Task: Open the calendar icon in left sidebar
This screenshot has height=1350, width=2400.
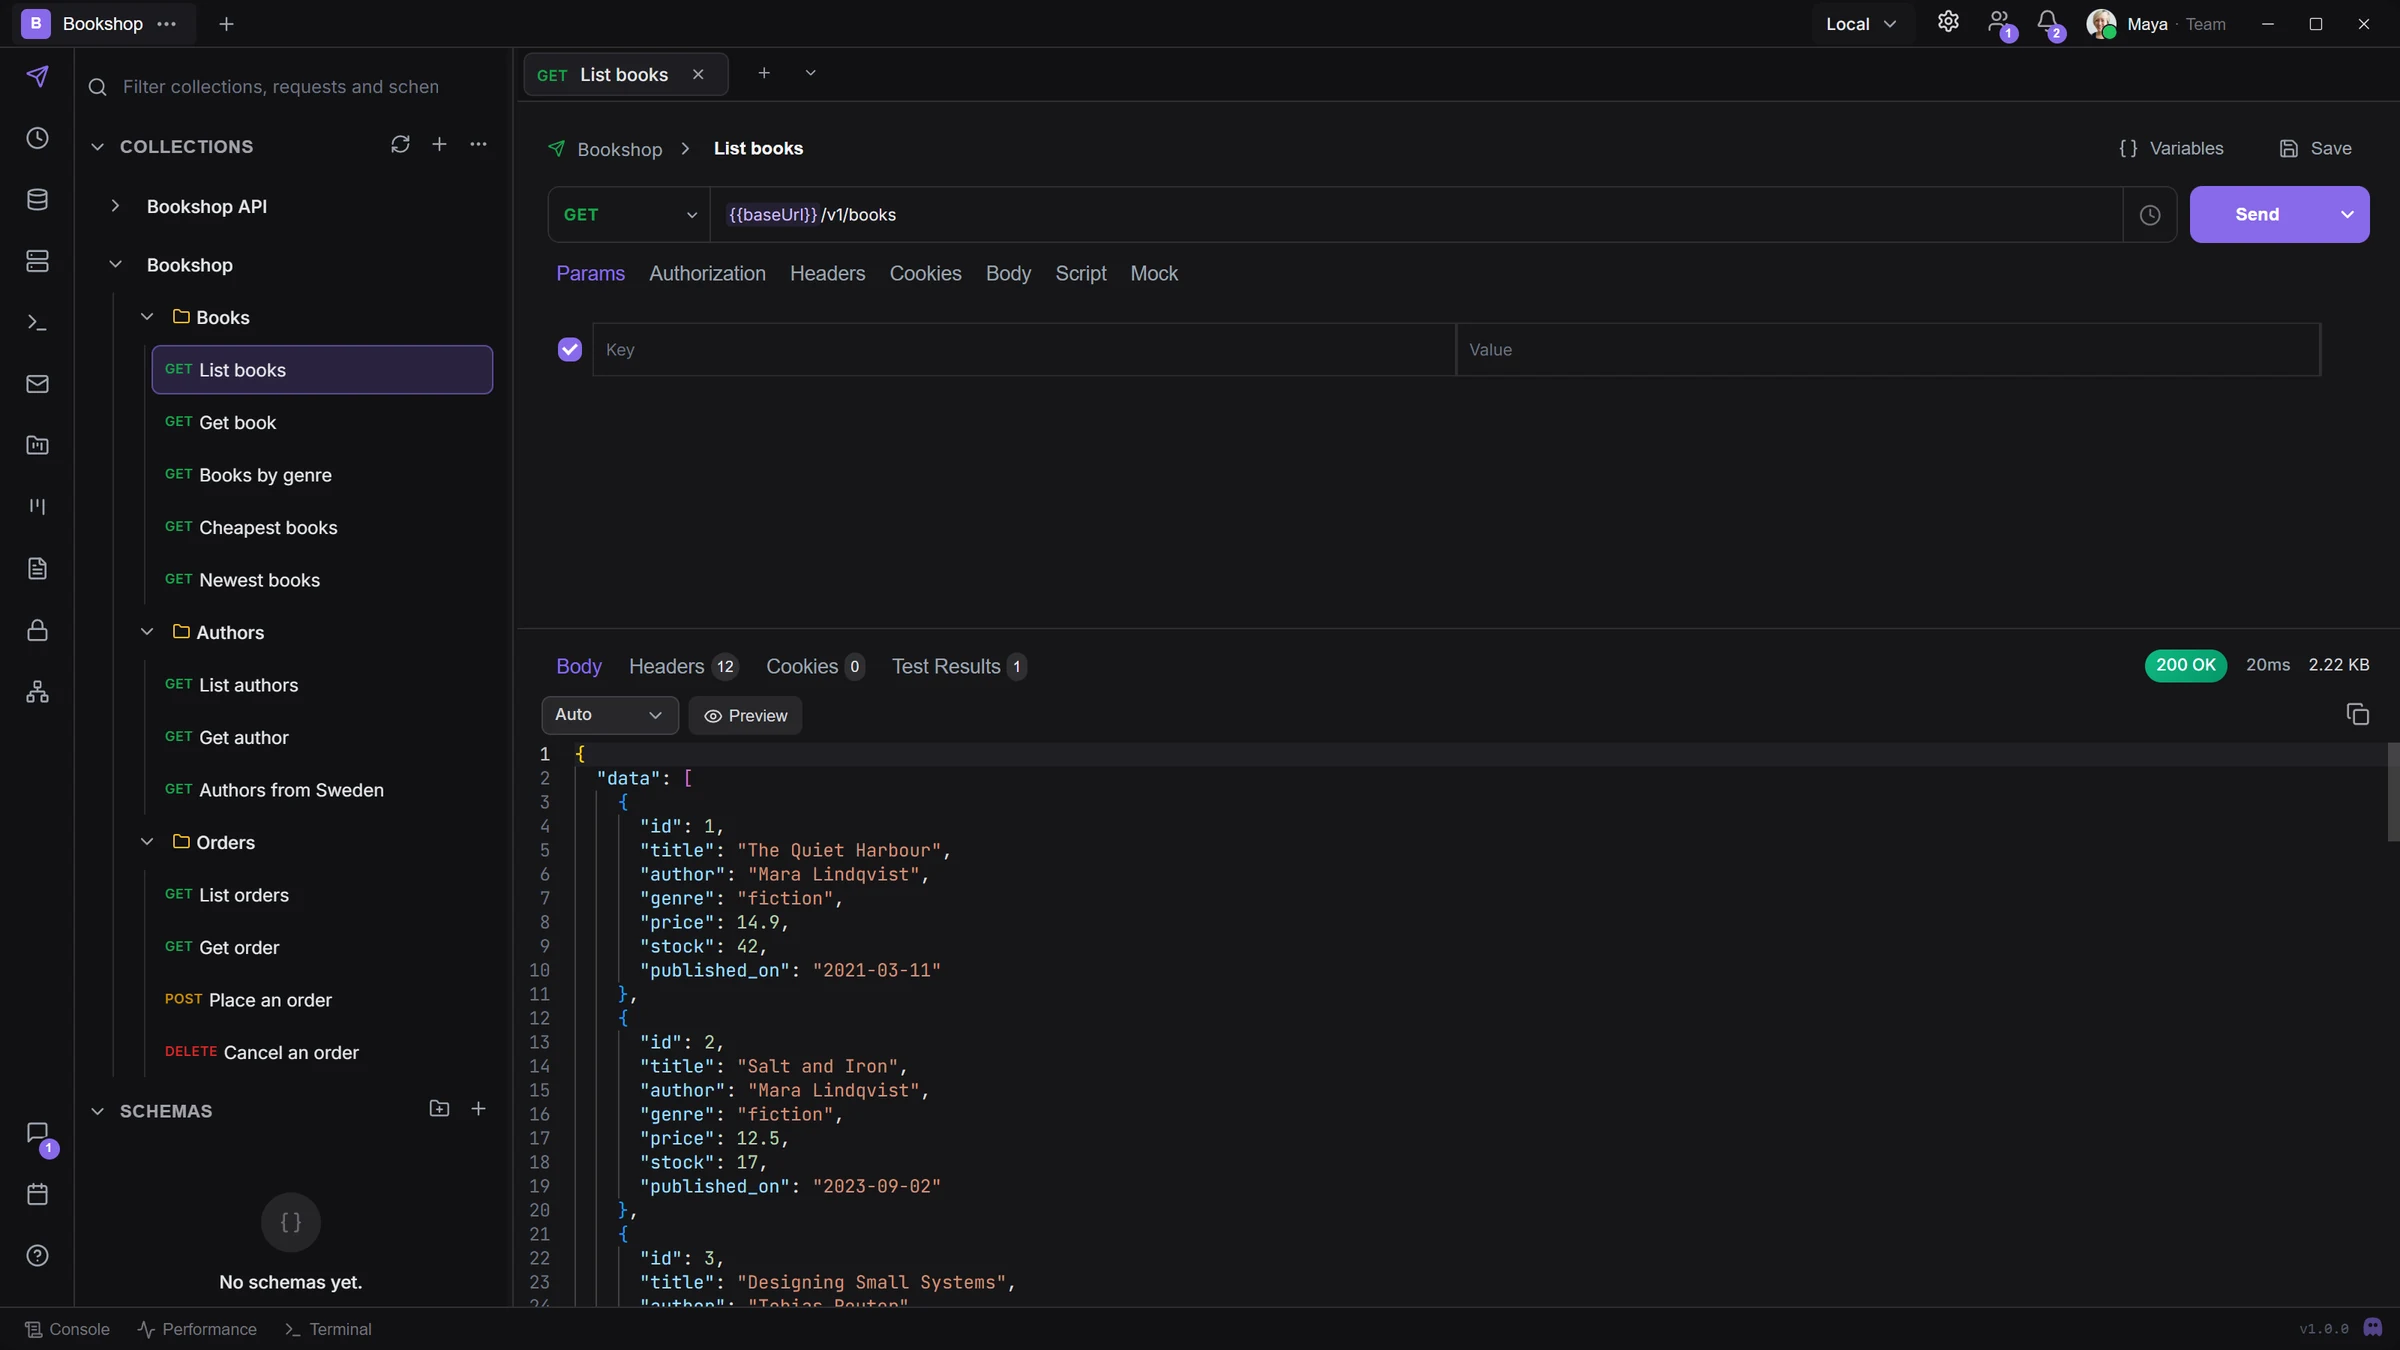Action: 37,1194
